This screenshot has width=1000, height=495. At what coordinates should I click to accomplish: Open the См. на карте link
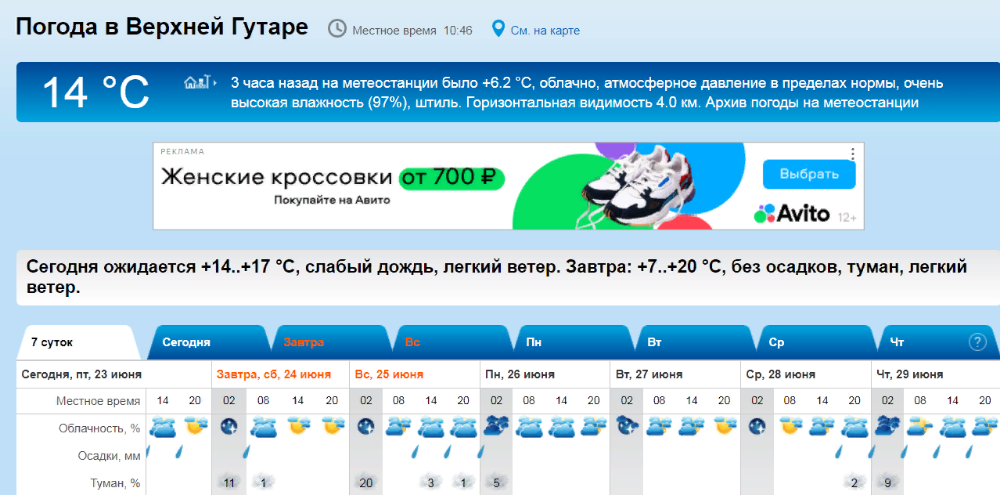tap(544, 30)
